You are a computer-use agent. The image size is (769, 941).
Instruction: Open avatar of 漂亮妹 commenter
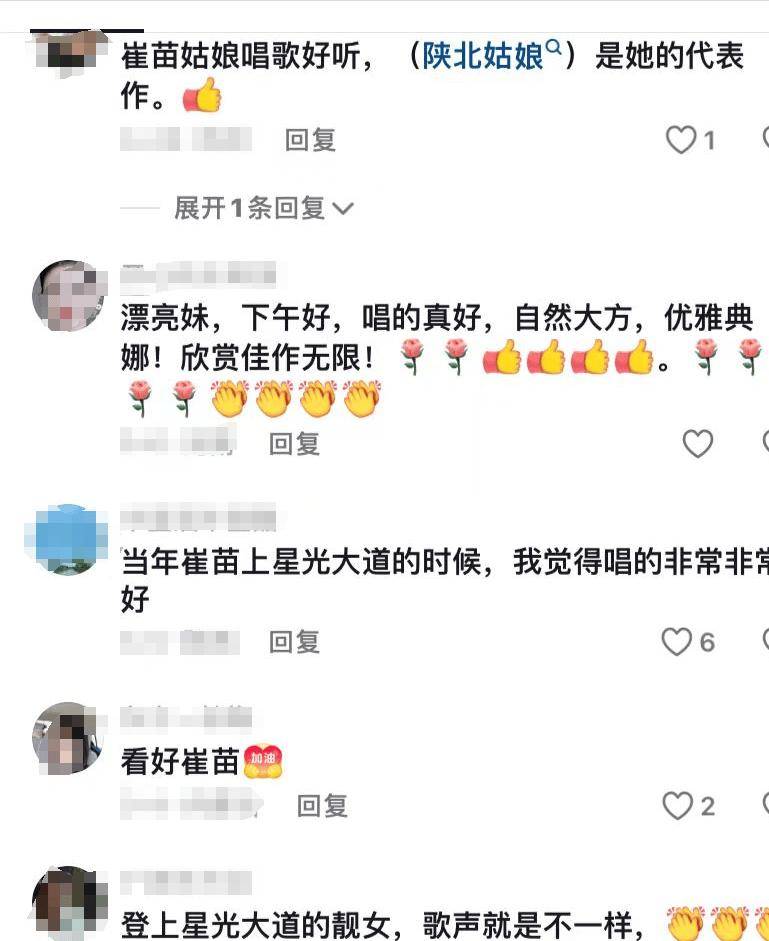(x=67, y=295)
